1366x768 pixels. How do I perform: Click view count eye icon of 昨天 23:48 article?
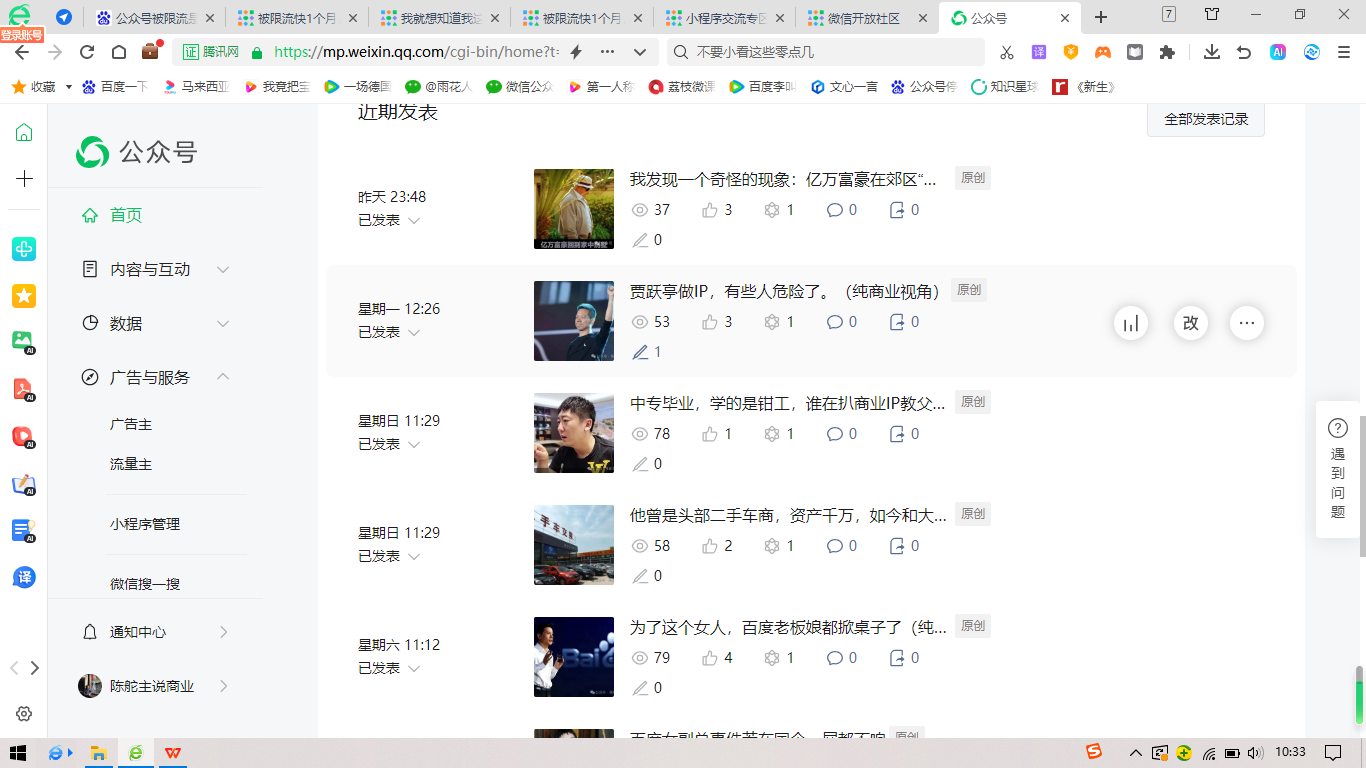pyautogui.click(x=641, y=210)
